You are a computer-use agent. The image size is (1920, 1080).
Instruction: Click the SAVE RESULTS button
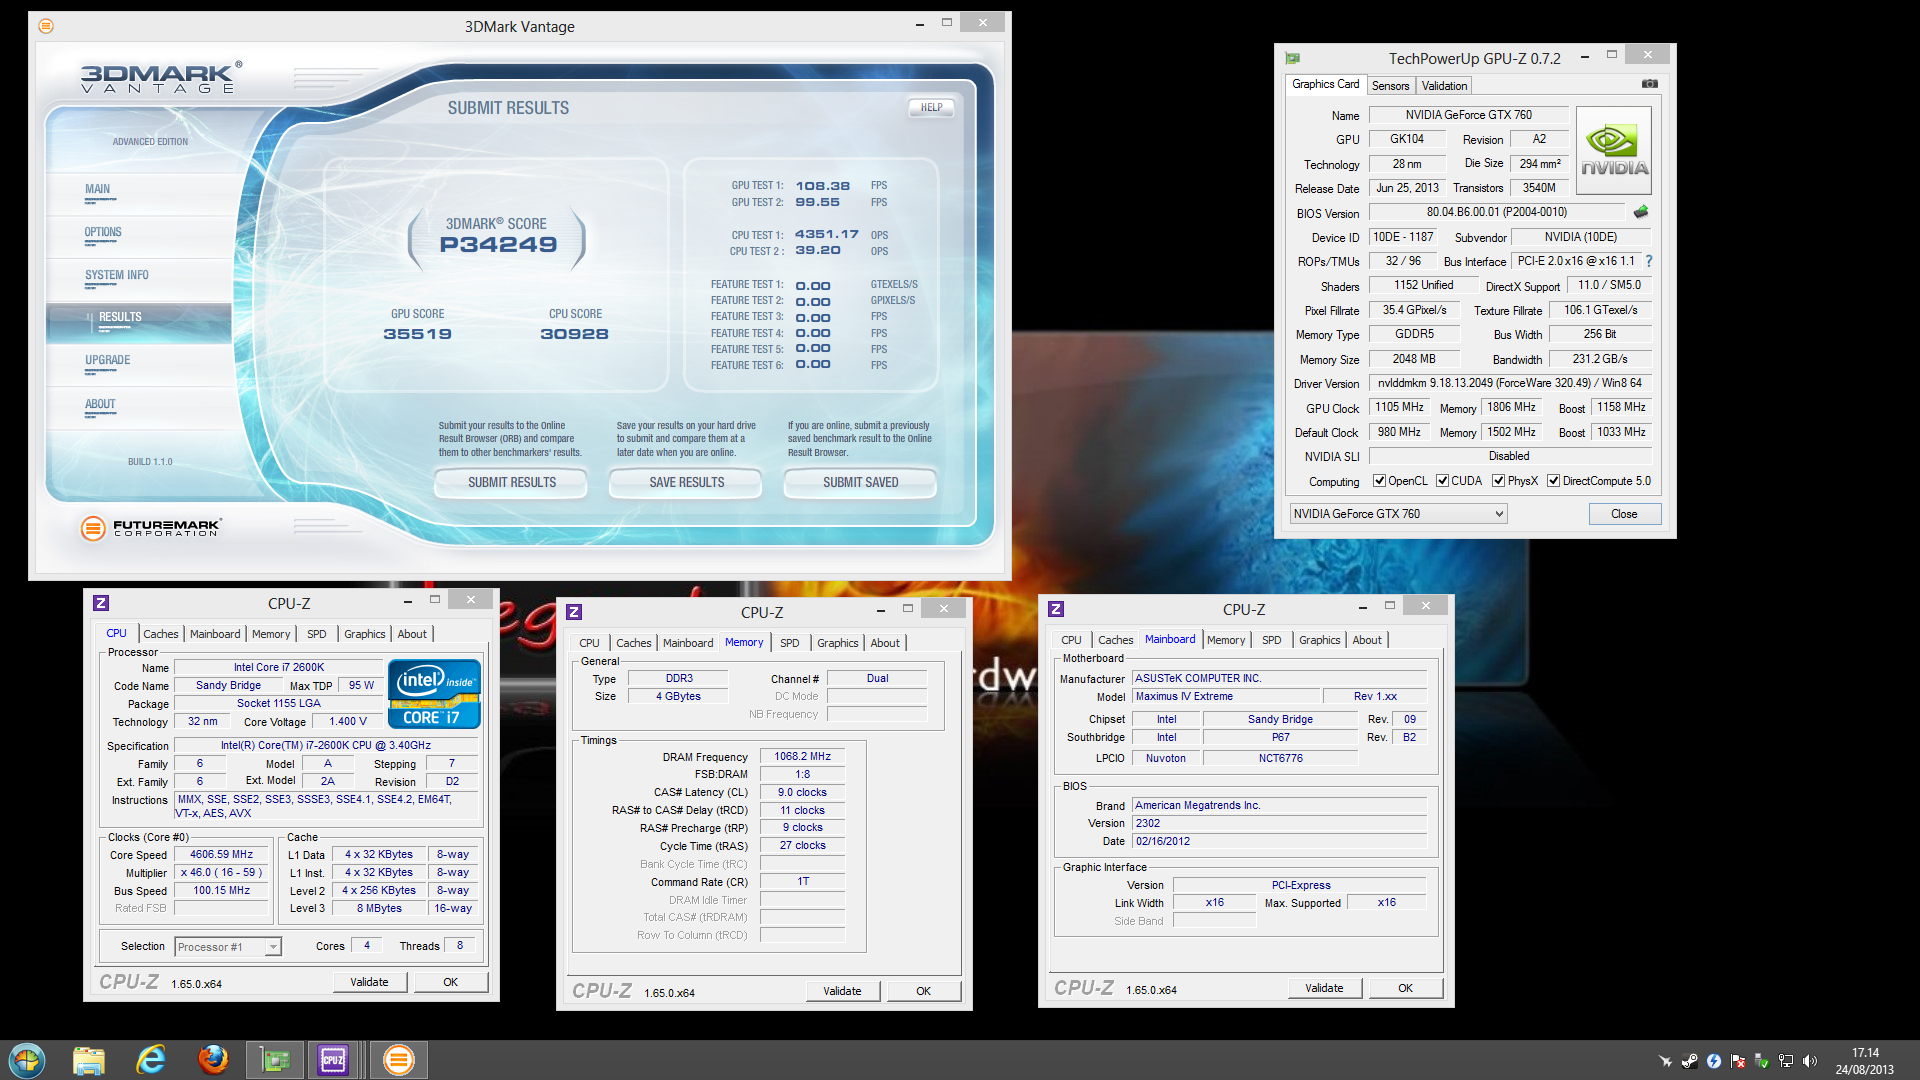[x=686, y=483]
